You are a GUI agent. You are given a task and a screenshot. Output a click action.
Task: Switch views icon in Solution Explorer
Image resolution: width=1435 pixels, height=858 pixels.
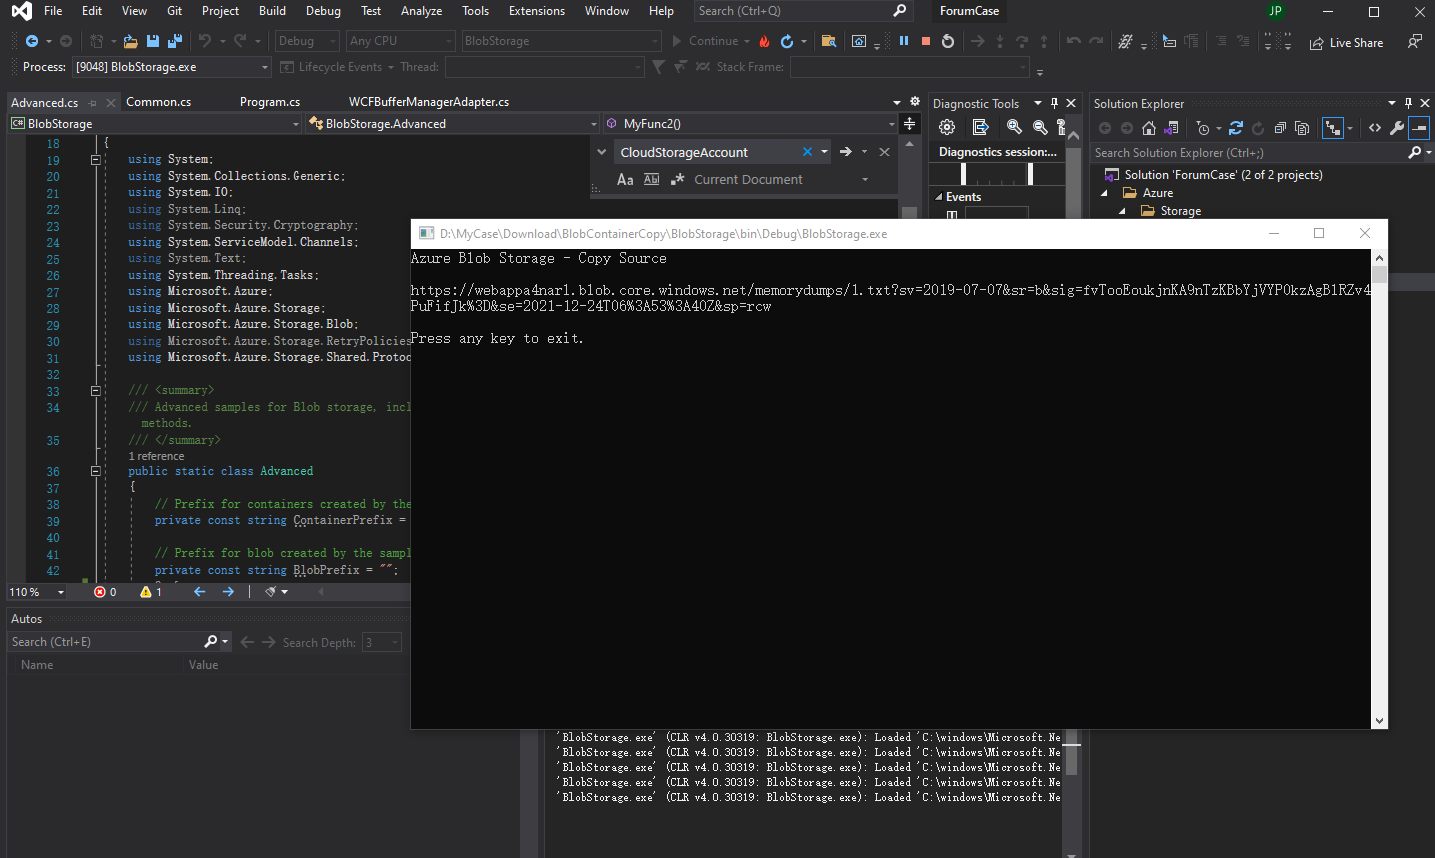click(1172, 128)
